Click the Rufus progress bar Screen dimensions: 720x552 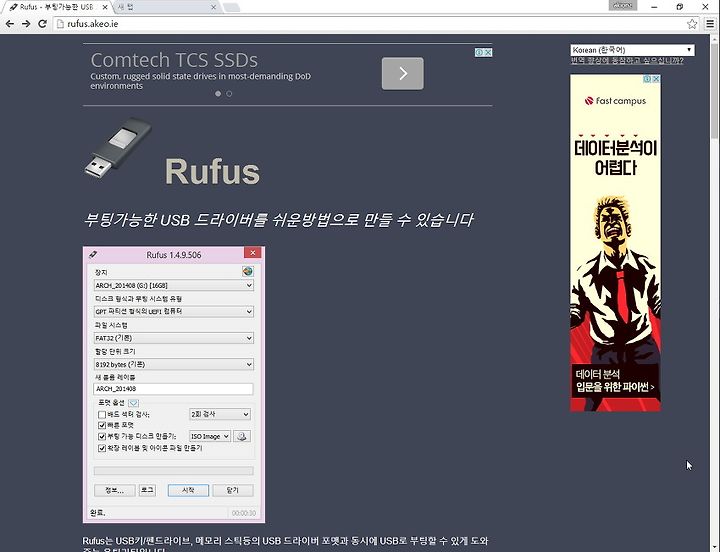point(174,471)
